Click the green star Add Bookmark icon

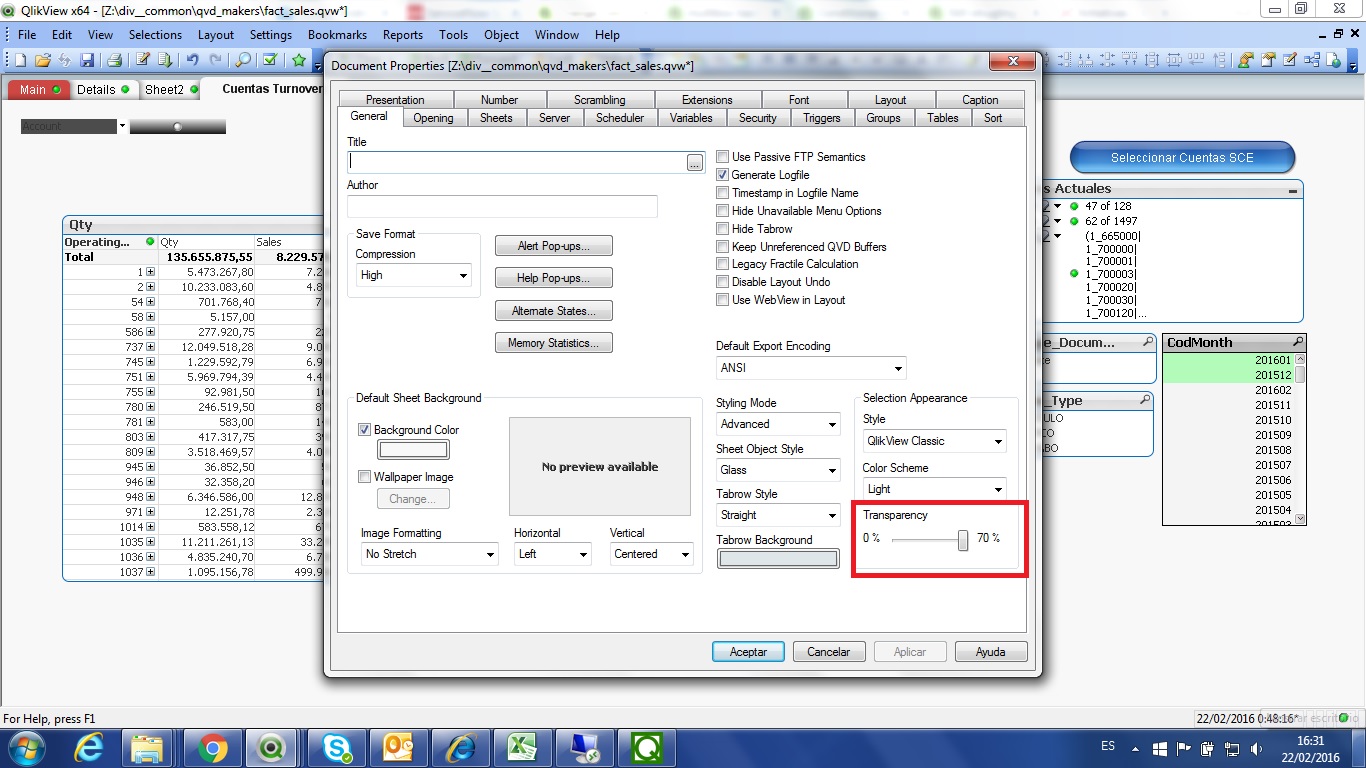click(299, 60)
